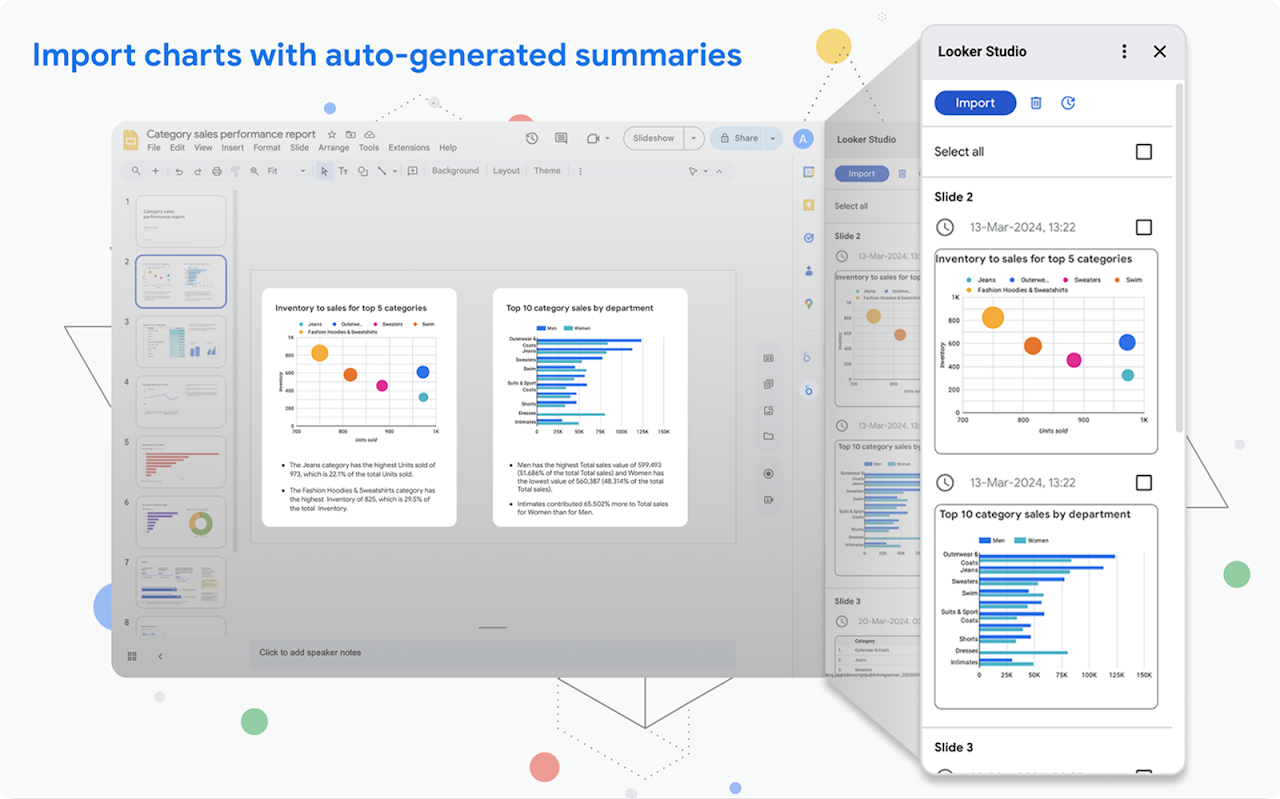Screen dimensions: 1280x799
Task: Open the toolbar more options three dots
Action: (580, 171)
